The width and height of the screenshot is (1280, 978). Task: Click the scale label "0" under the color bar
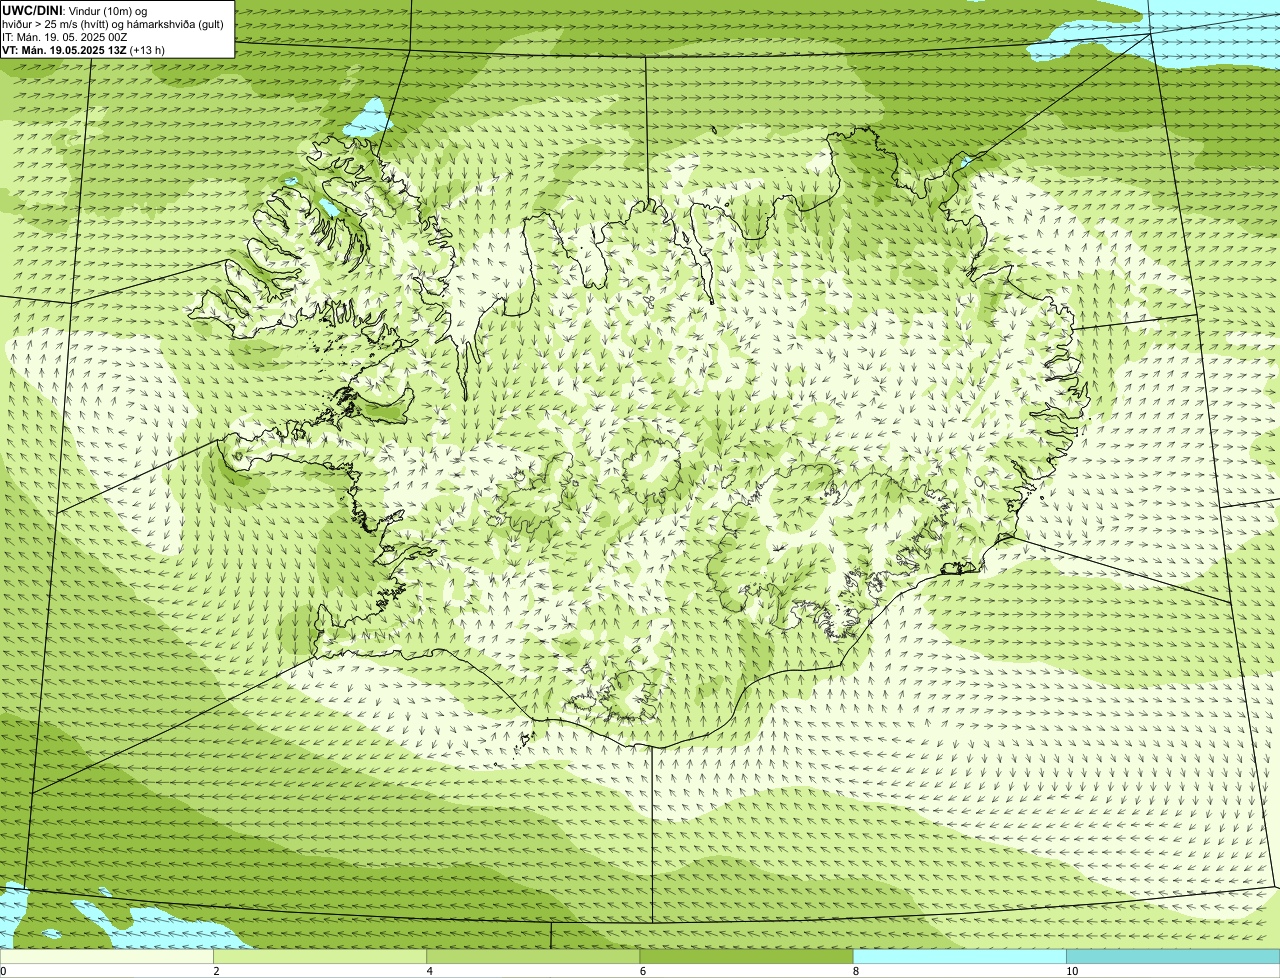(x=4, y=971)
